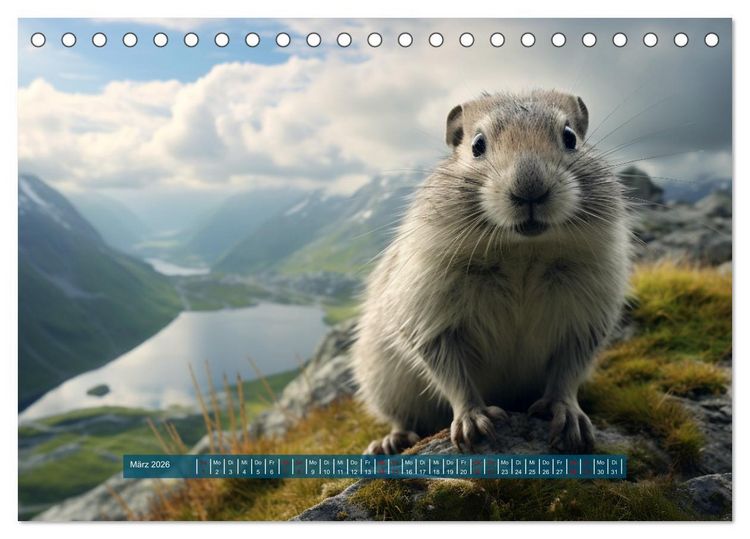Pick date 18 under Mi

[x=436, y=467]
